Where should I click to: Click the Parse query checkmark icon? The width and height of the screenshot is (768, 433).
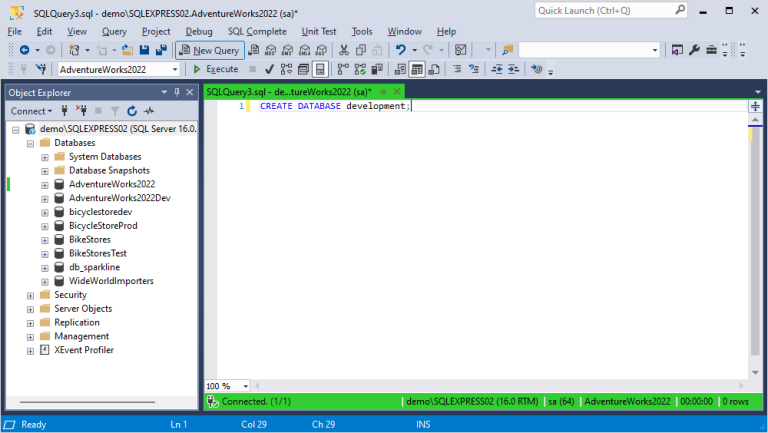[x=268, y=69]
